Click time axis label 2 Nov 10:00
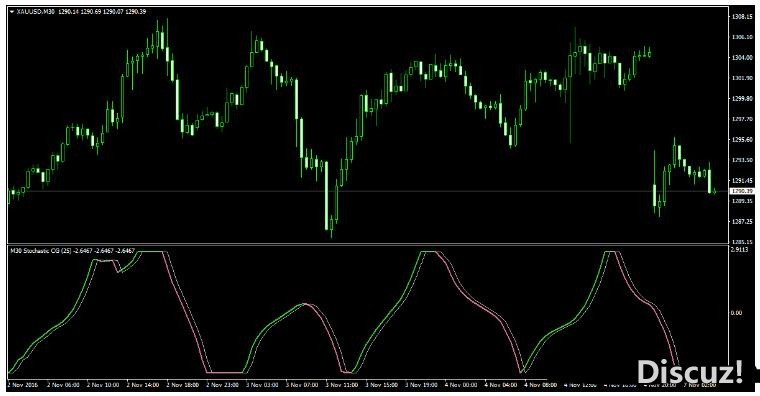 click(103, 385)
